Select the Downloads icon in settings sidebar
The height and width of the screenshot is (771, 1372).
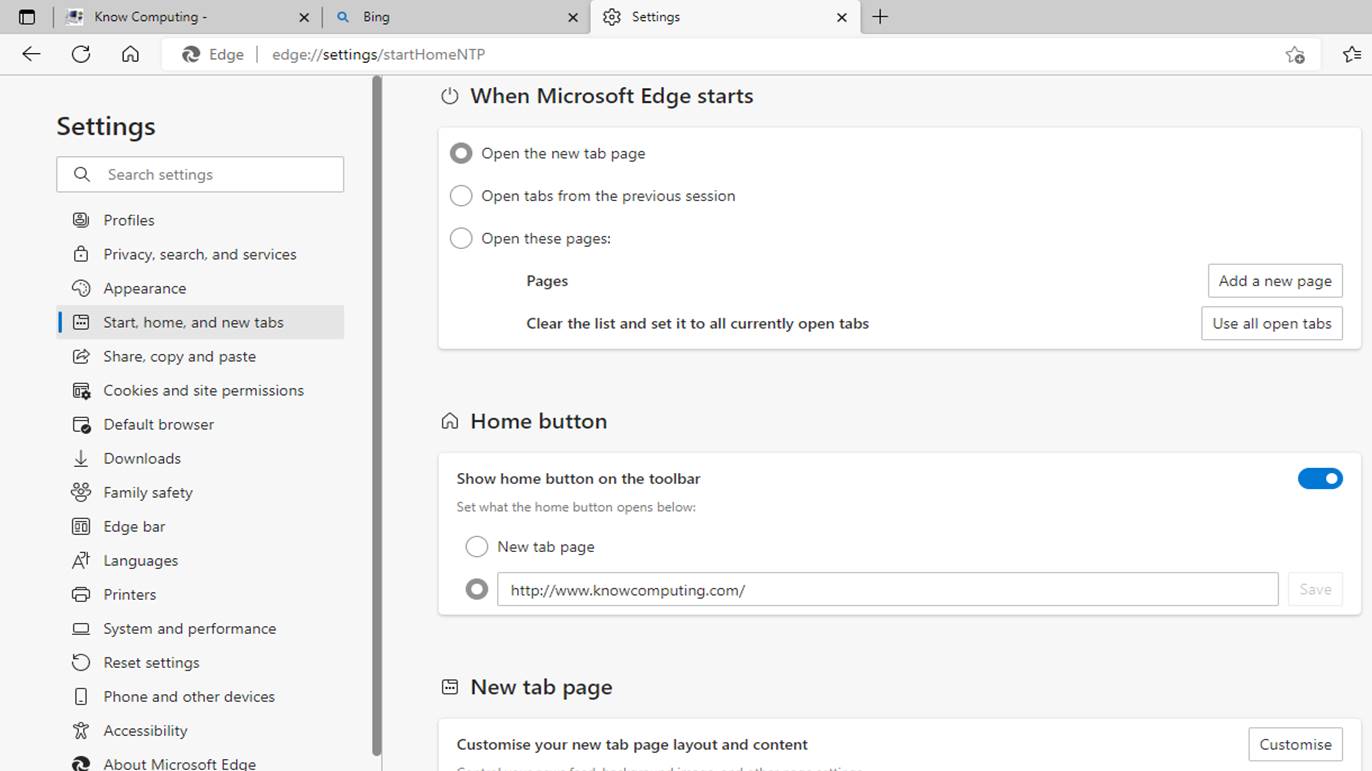(x=80, y=458)
